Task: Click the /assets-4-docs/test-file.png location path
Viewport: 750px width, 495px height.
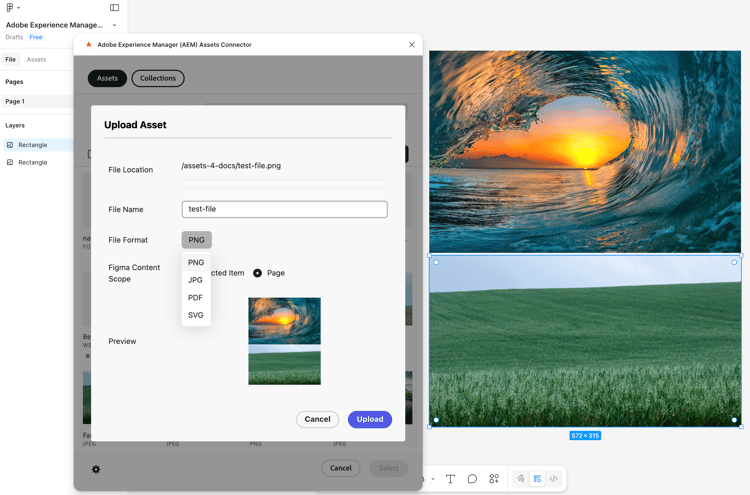Action: [x=231, y=166]
